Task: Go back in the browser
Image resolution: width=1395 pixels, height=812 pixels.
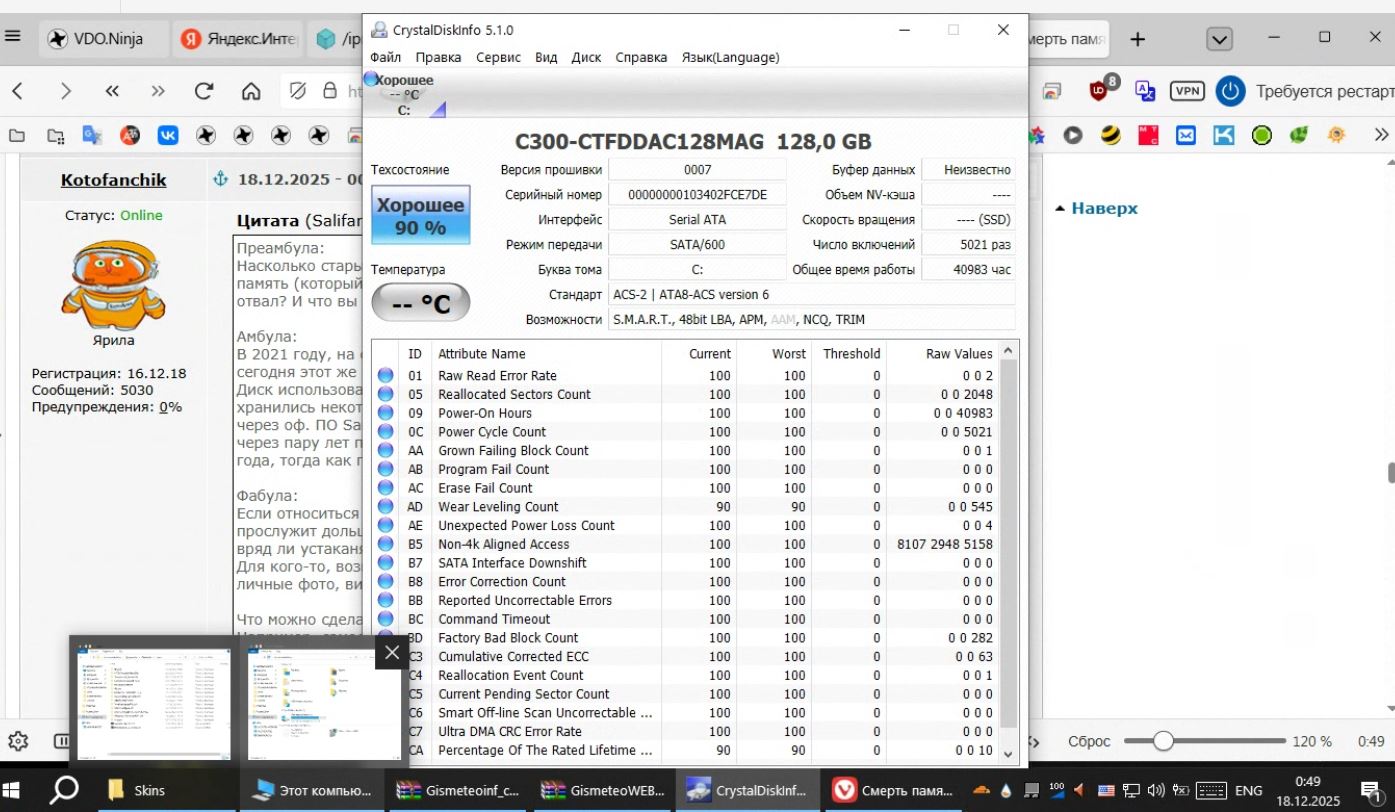Action: [x=17, y=91]
